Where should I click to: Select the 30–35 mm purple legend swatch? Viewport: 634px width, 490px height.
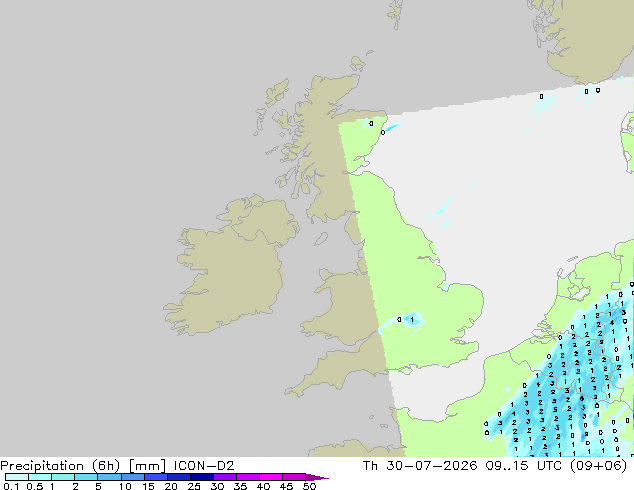[224, 477]
